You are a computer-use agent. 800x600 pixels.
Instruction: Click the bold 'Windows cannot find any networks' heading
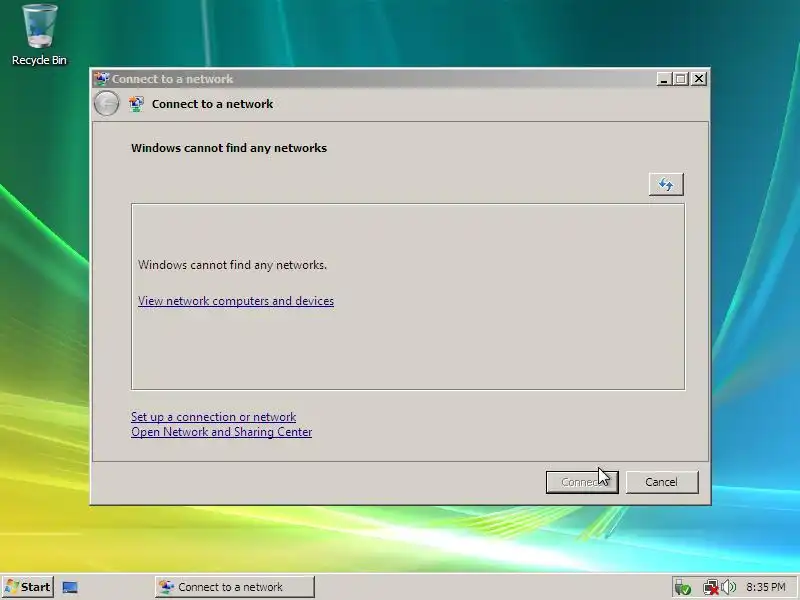pos(229,148)
